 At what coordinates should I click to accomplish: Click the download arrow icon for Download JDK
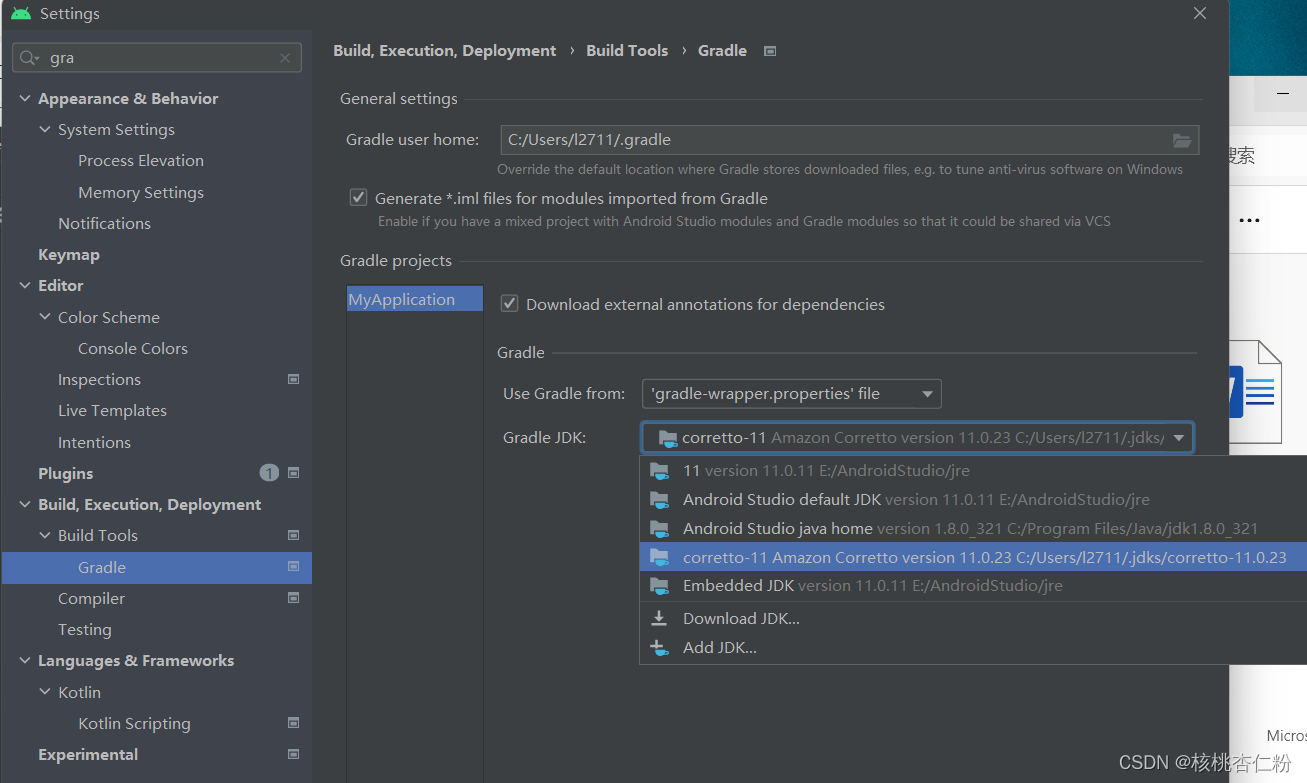(660, 617)
